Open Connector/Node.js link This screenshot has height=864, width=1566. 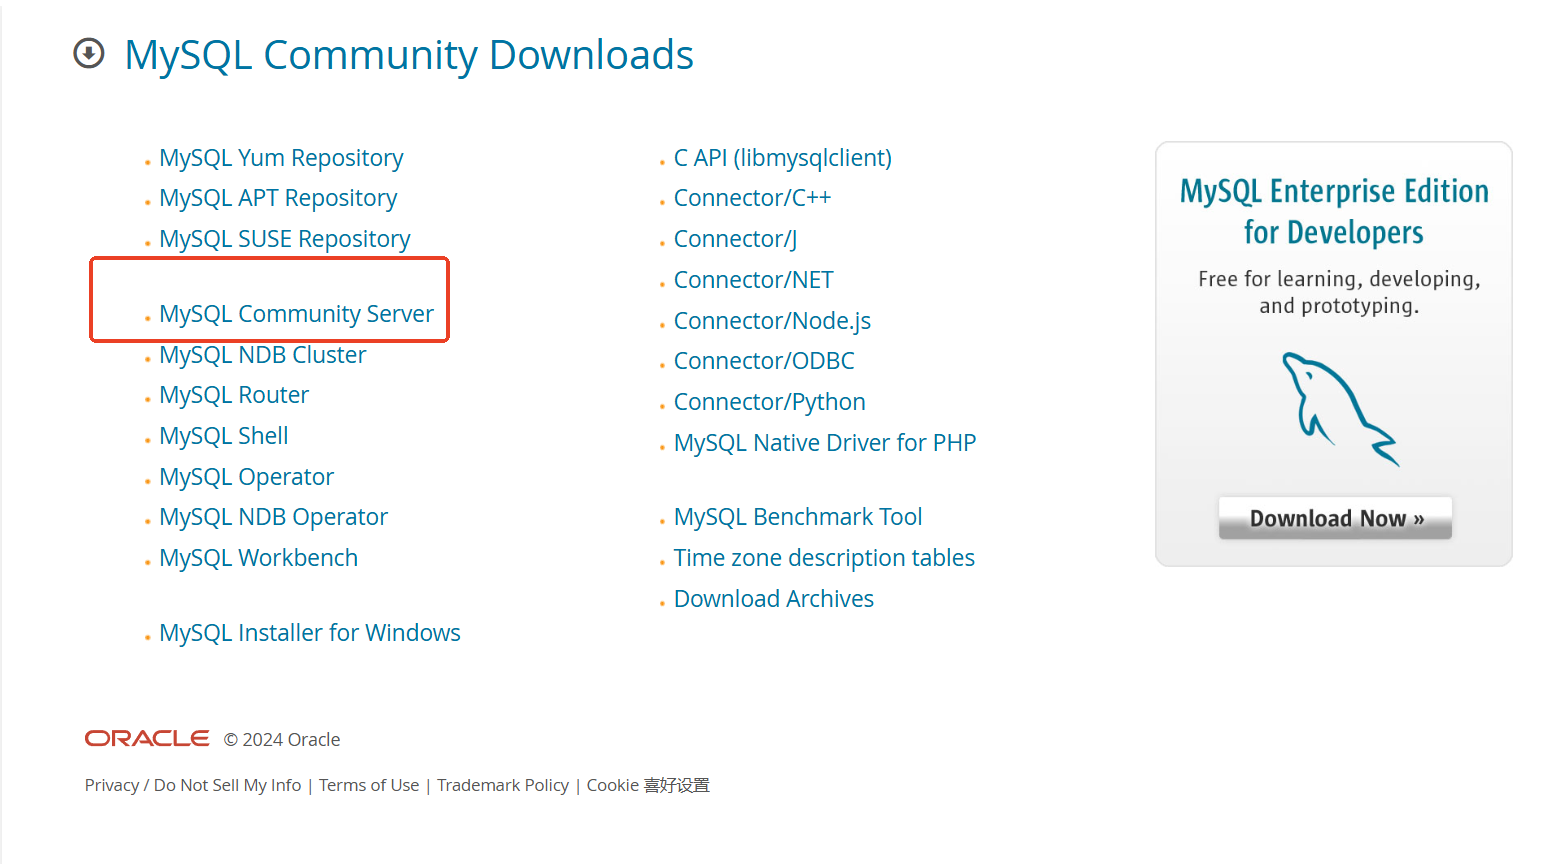pyautogui.click(x=772, y=321)
